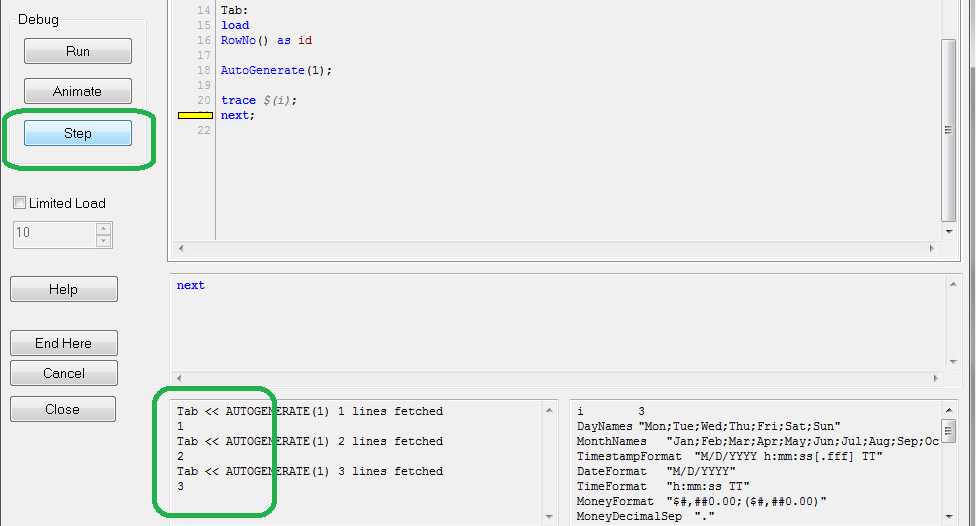
Task: Click the 'AutoGenerate(1);' script line
Action: click(x=276, y=70)
